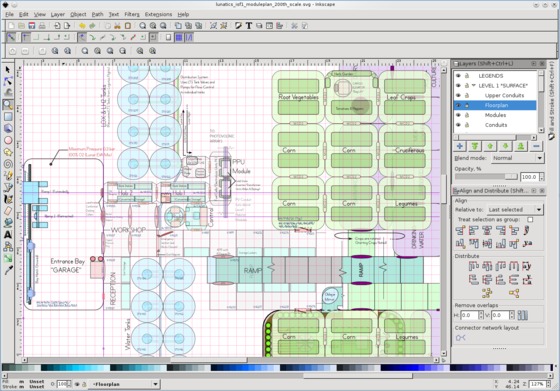Click the Remove overlaps apply icon
The image size is (560, 391).
(522, 315)
